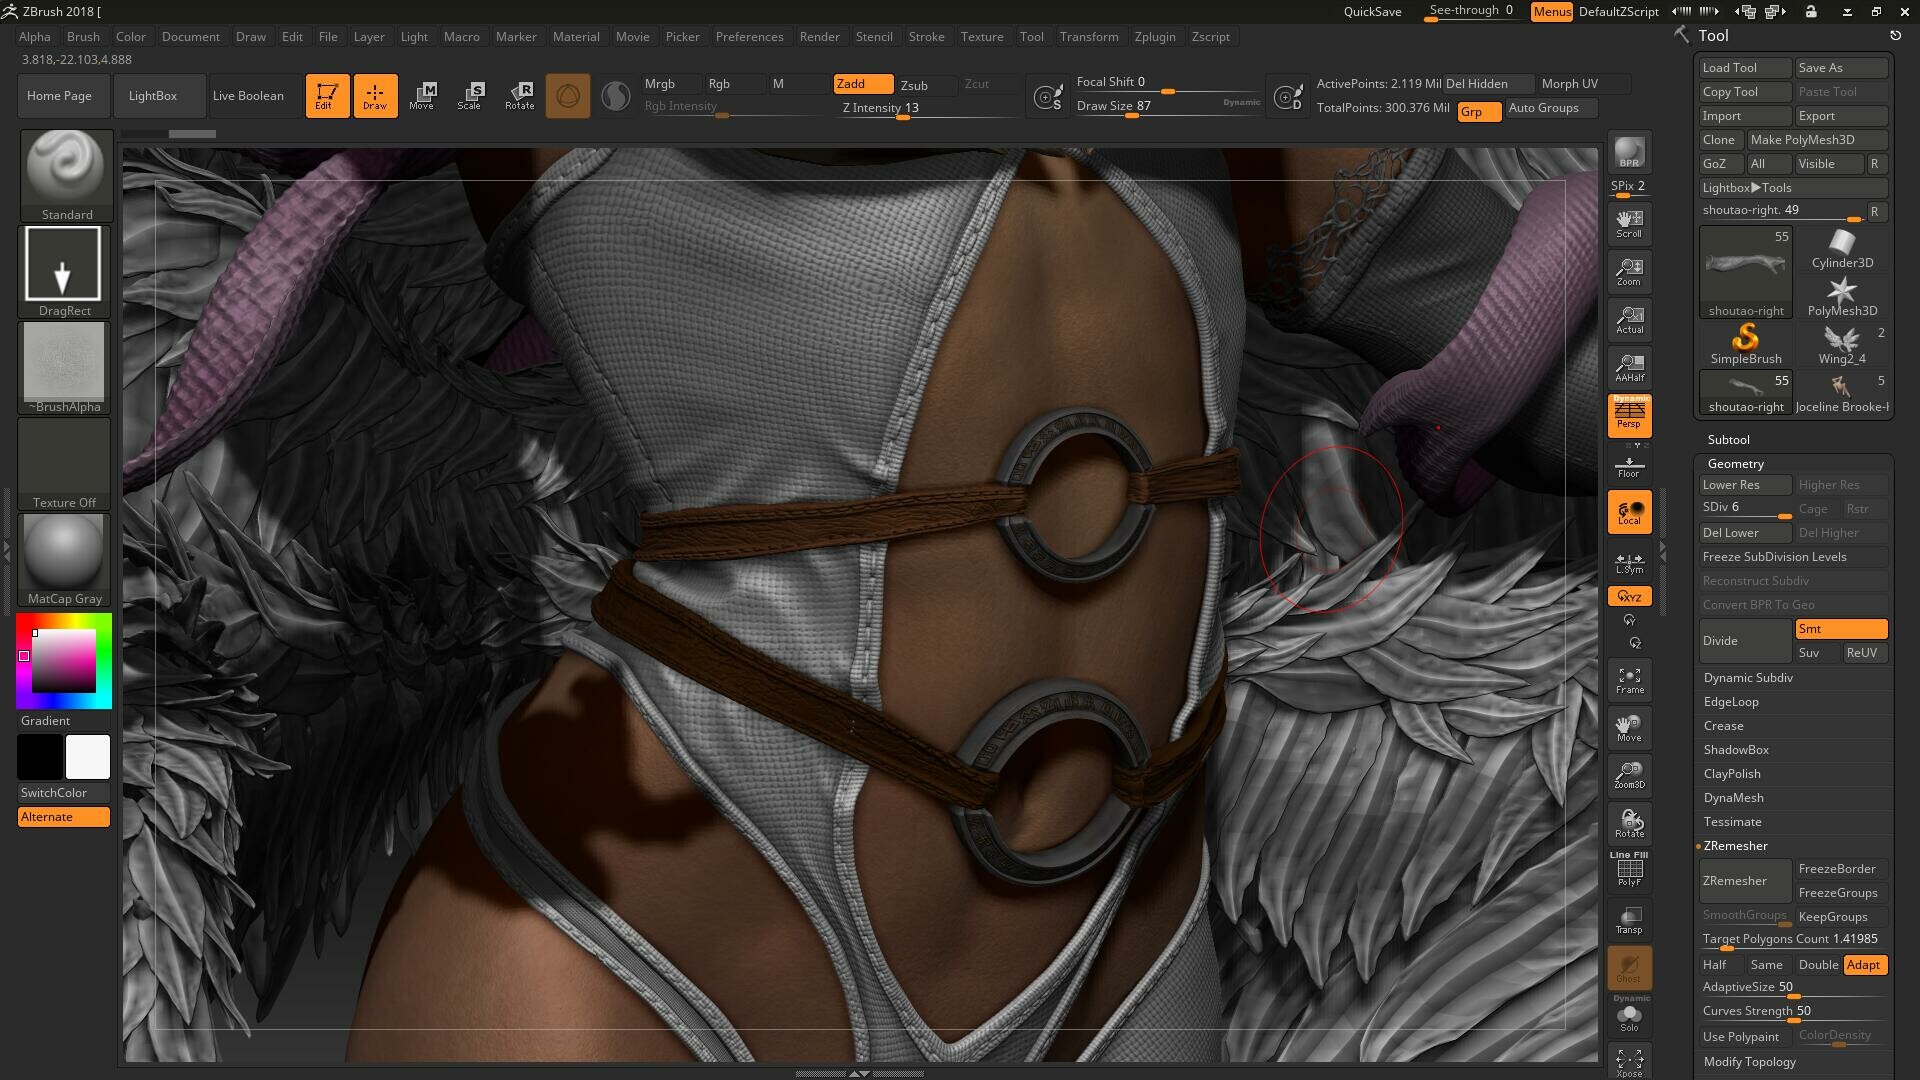Click the Zoom3D navigation icon
Screen dimensions: 1920x1080
pyautogui.click(x=1629, y=775)
